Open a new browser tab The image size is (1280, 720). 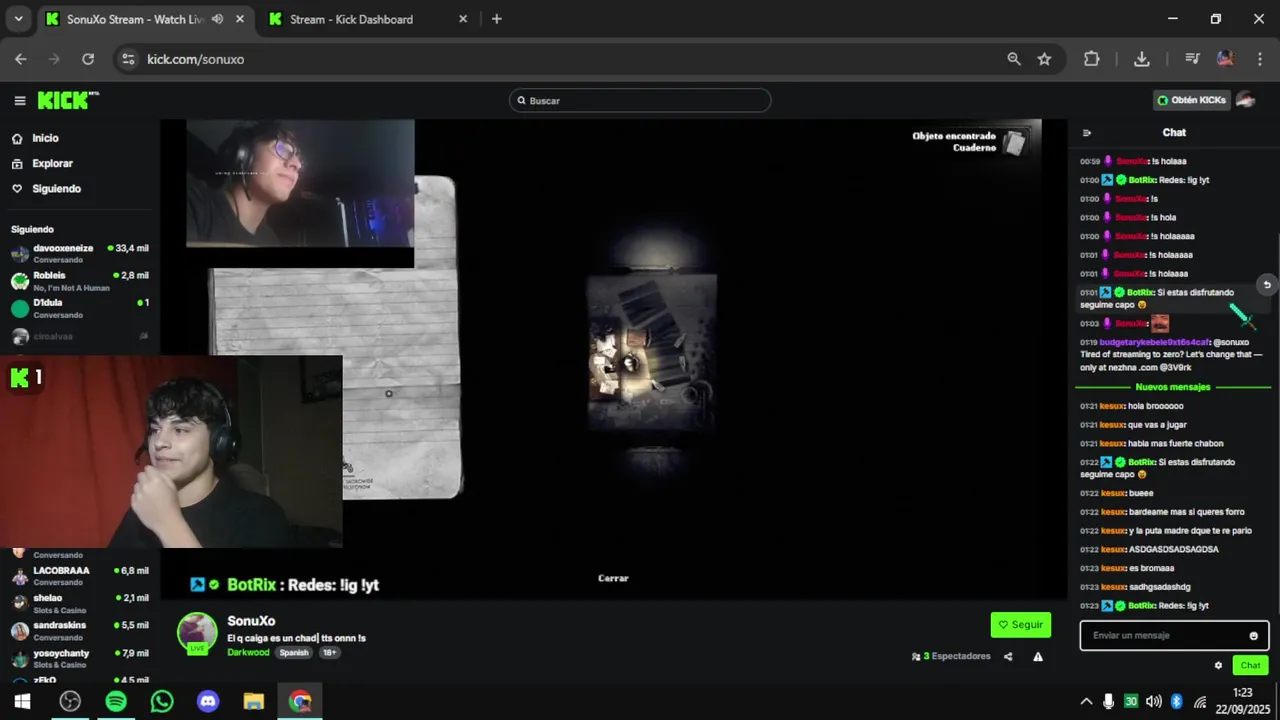click(496, 19)
